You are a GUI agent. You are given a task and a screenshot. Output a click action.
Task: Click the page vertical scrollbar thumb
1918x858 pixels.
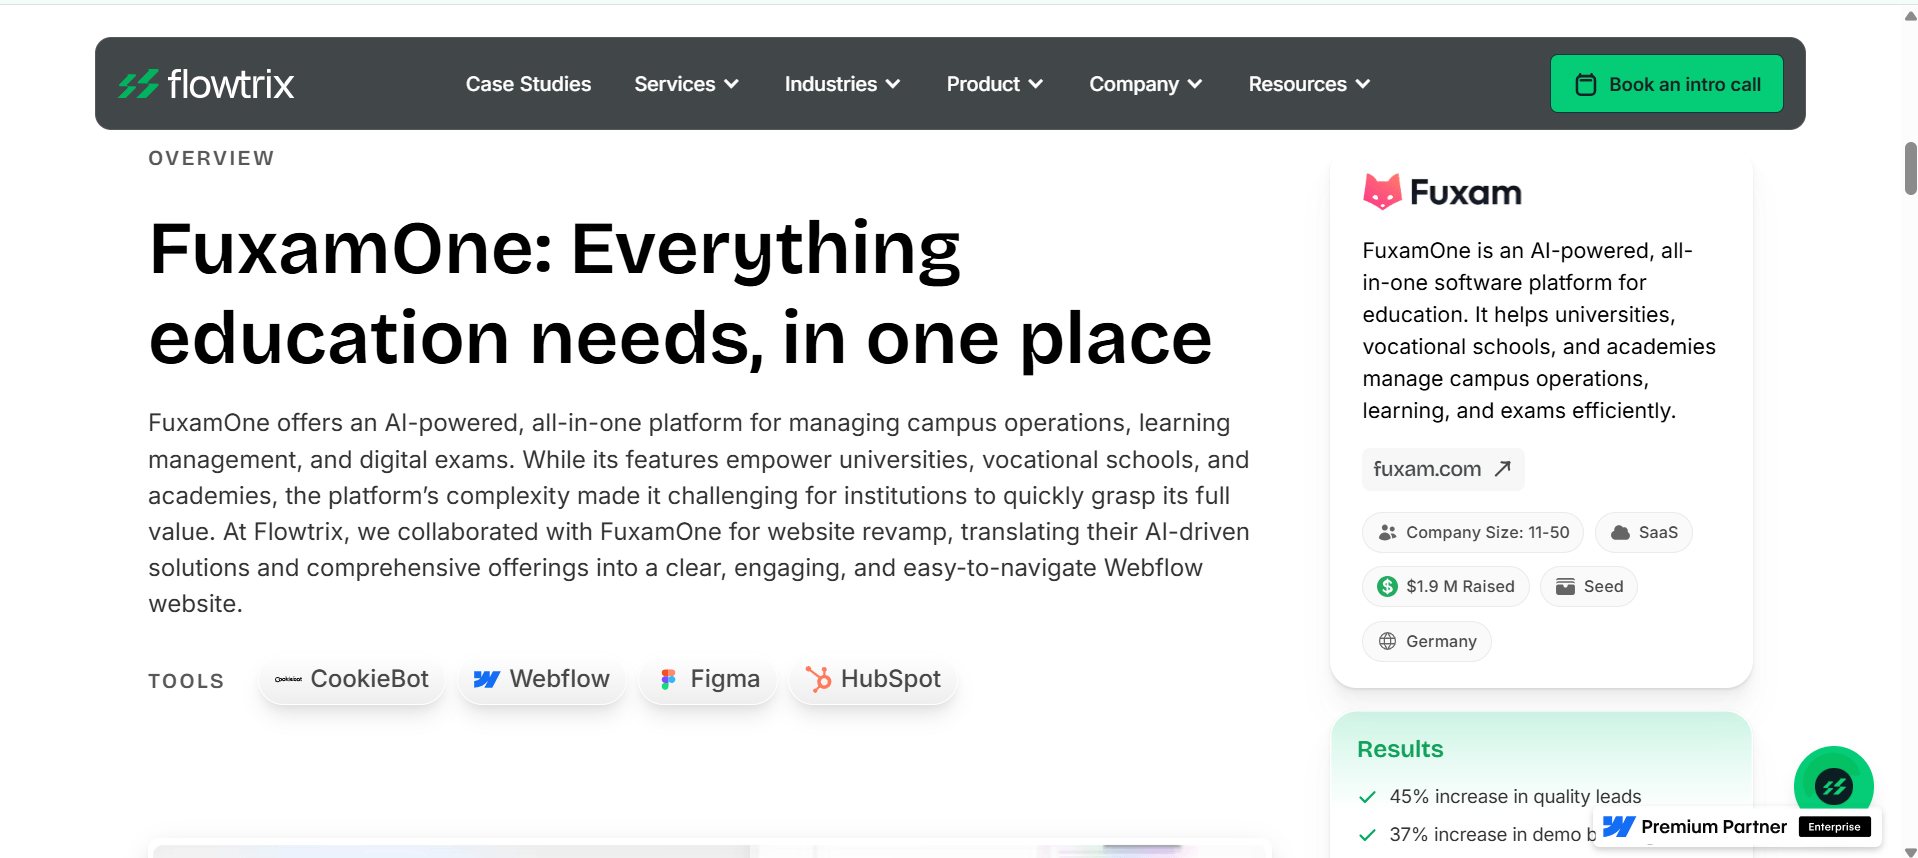[1910, 168]
